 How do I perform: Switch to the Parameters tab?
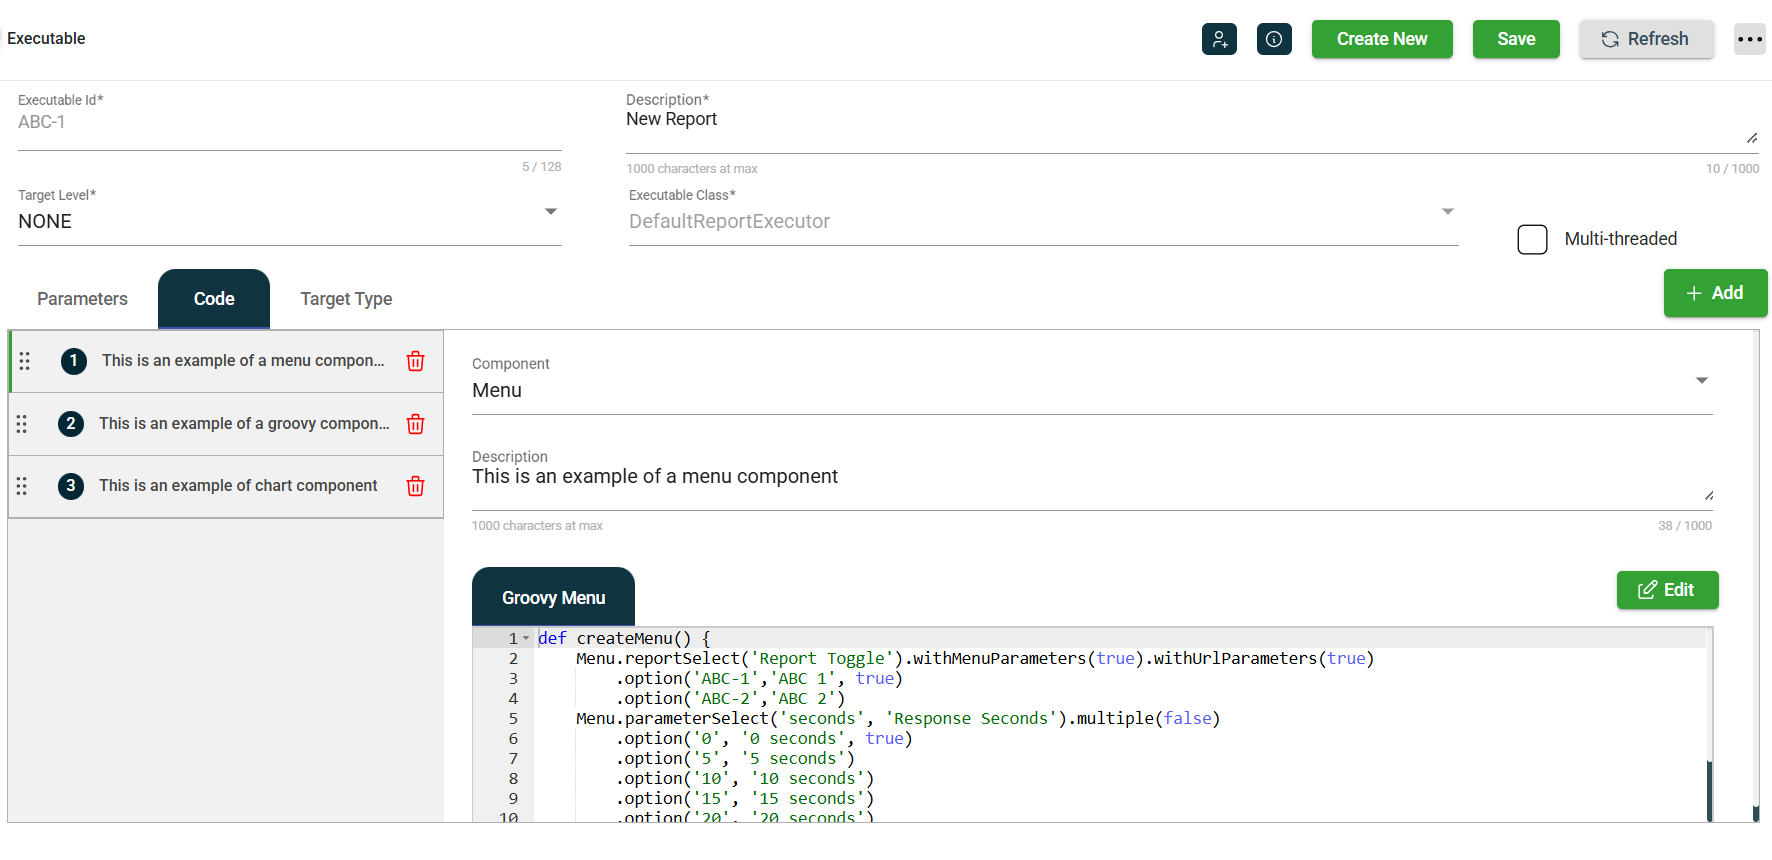[x=82, y=299]
